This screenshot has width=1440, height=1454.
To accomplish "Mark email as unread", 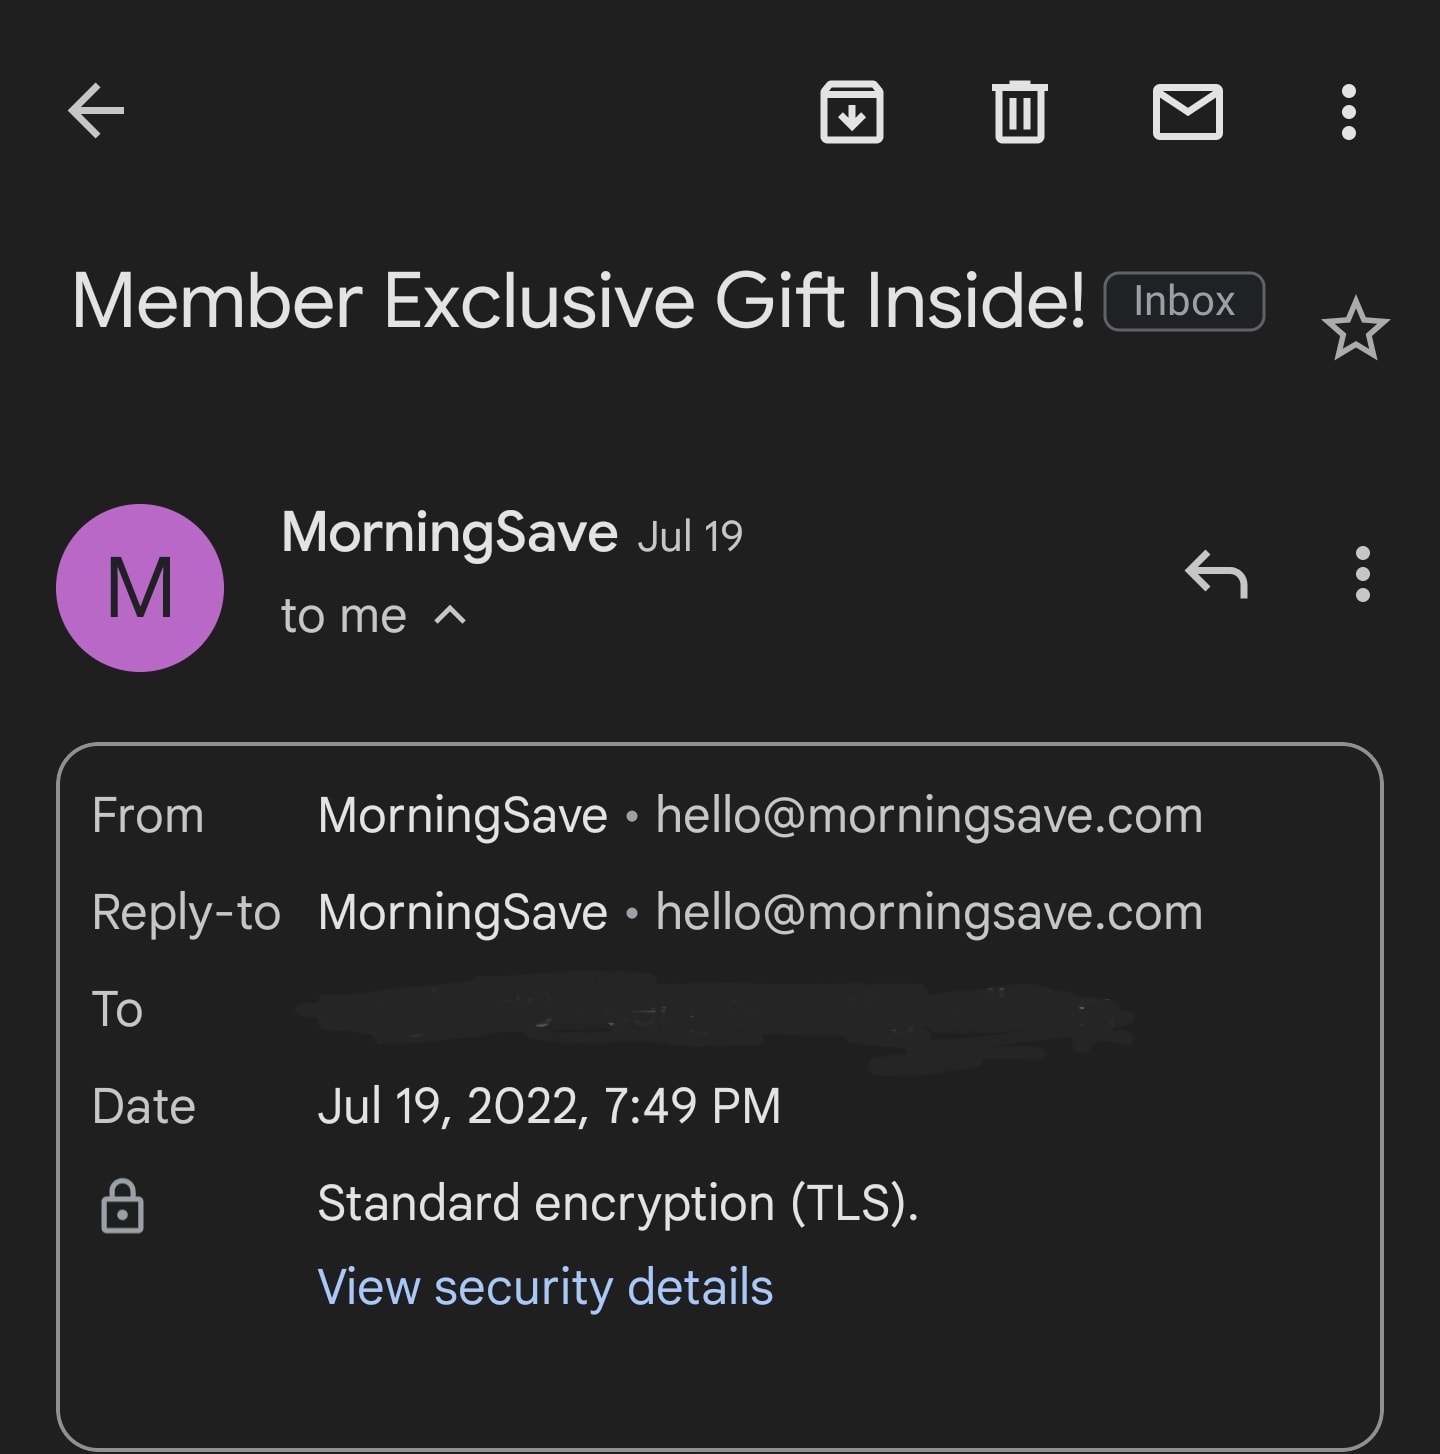I will coord(1187,112).
